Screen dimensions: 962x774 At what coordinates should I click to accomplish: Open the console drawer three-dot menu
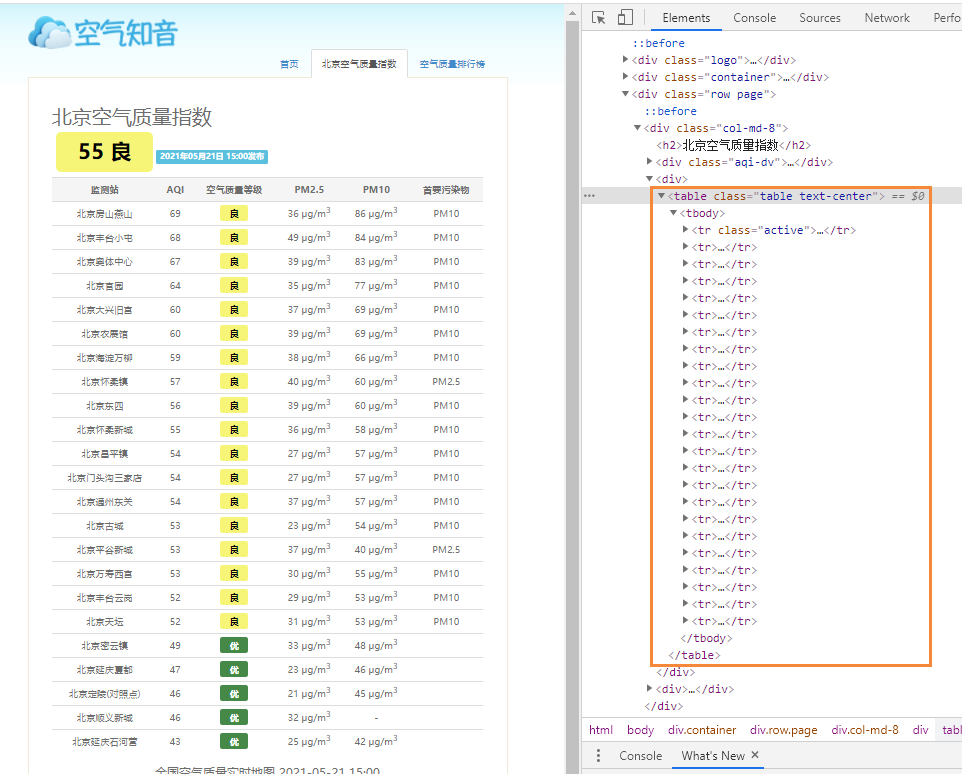598,756
